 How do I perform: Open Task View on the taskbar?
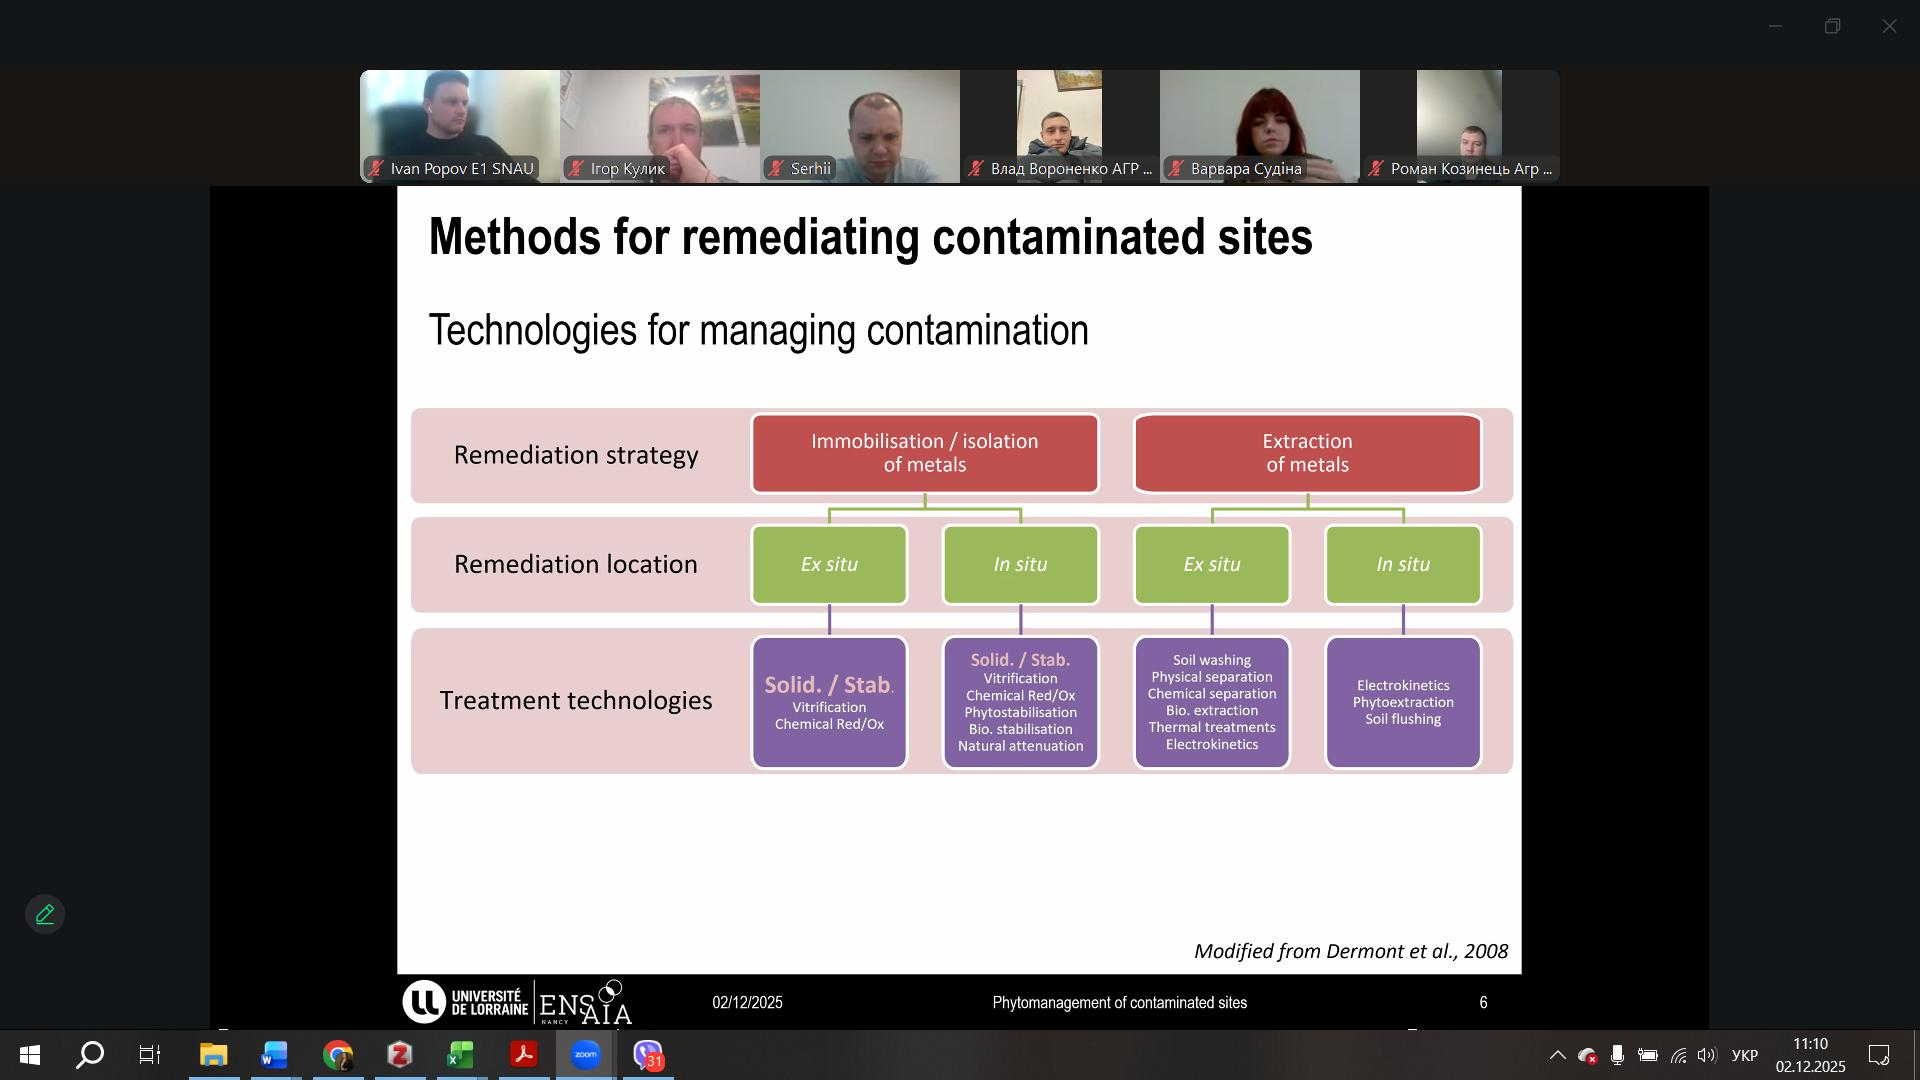pos(150,1055)
